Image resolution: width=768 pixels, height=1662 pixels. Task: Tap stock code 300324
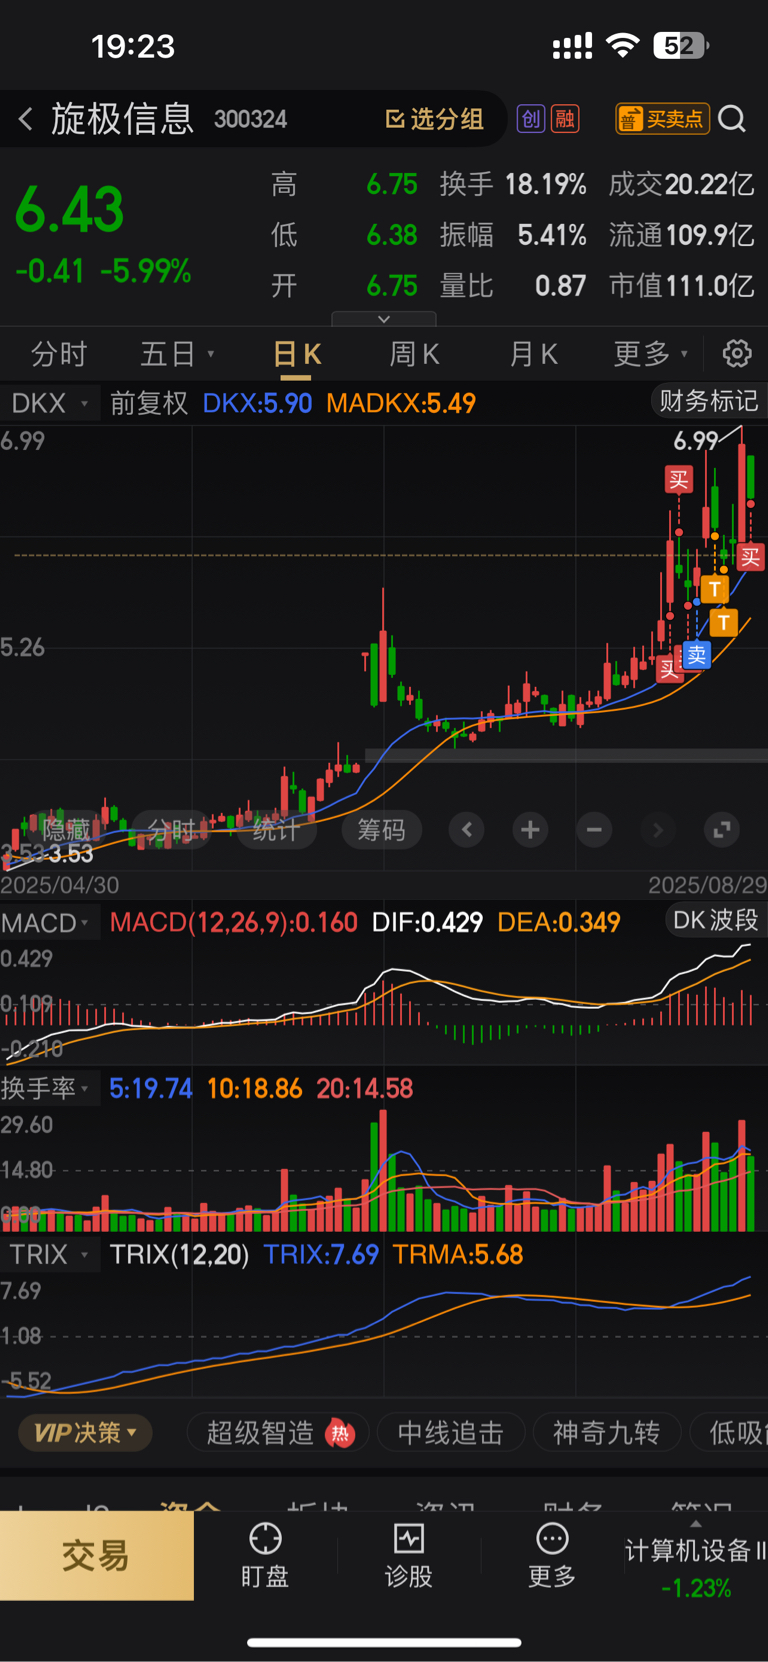250,120
